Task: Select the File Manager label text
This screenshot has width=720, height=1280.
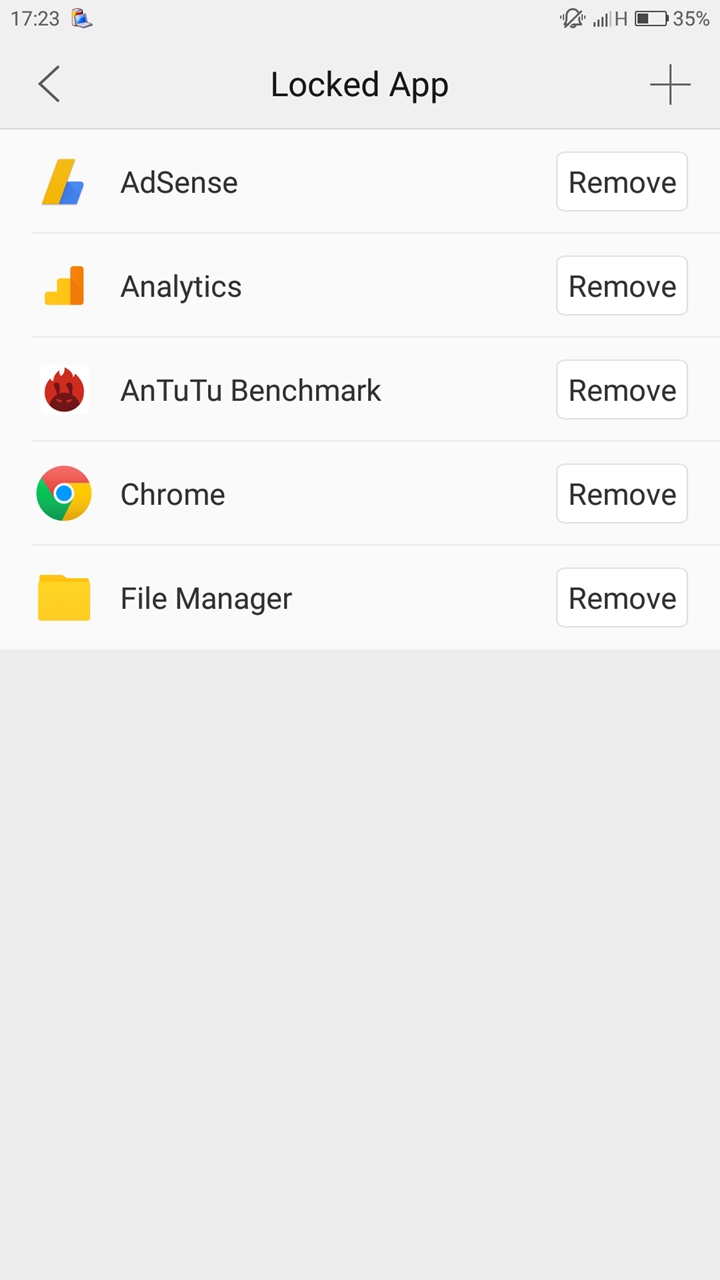Action: 206,598
